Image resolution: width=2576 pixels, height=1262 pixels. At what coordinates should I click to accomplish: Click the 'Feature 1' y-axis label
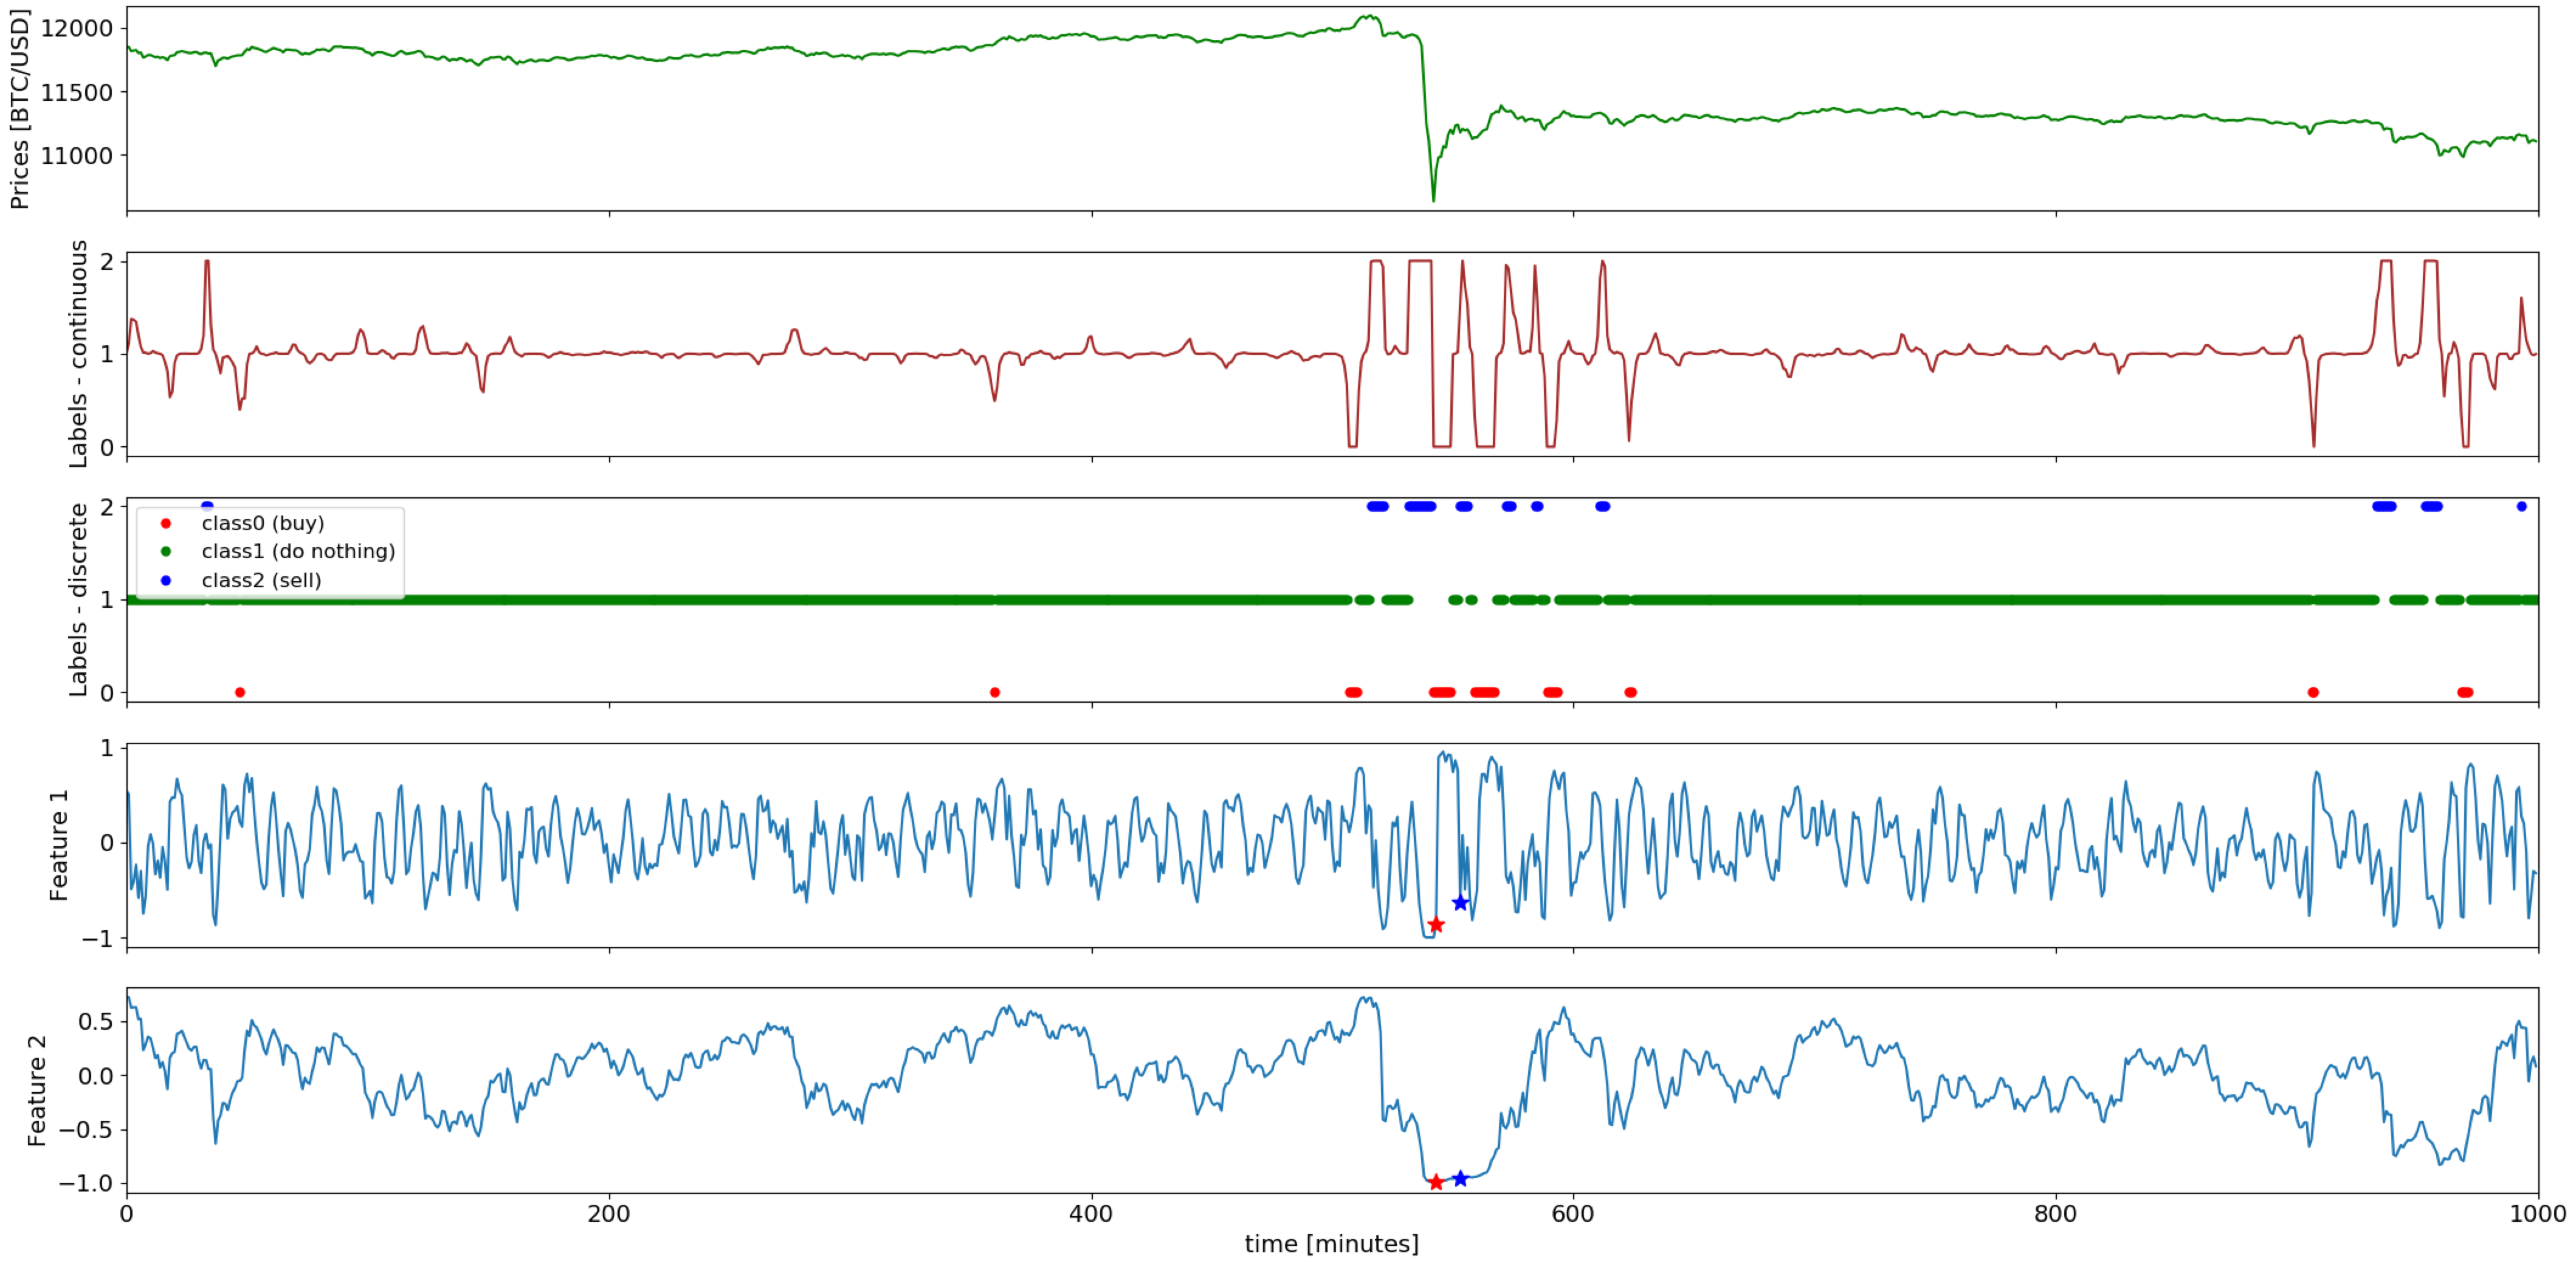59,845
